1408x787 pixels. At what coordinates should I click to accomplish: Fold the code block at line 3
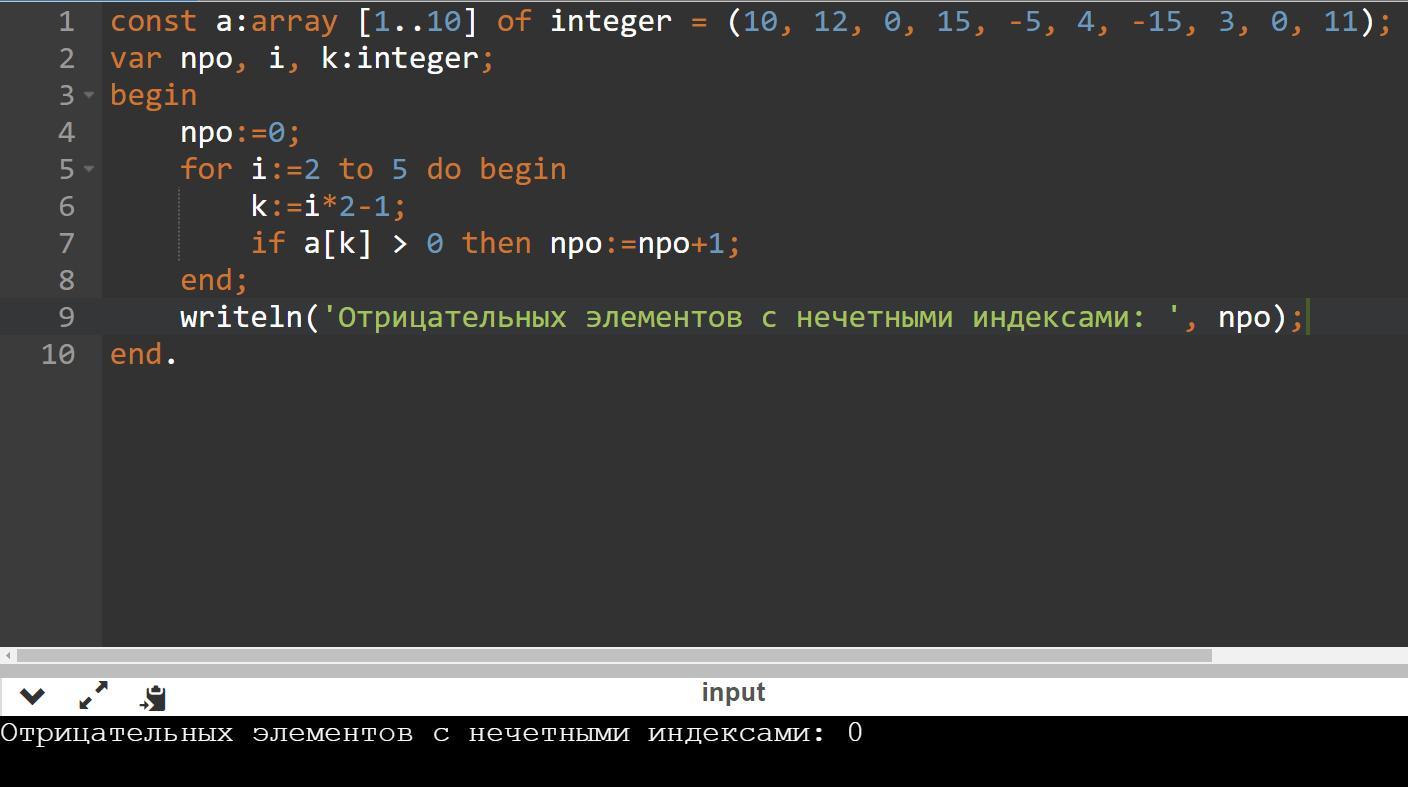(x=89, y=95)
